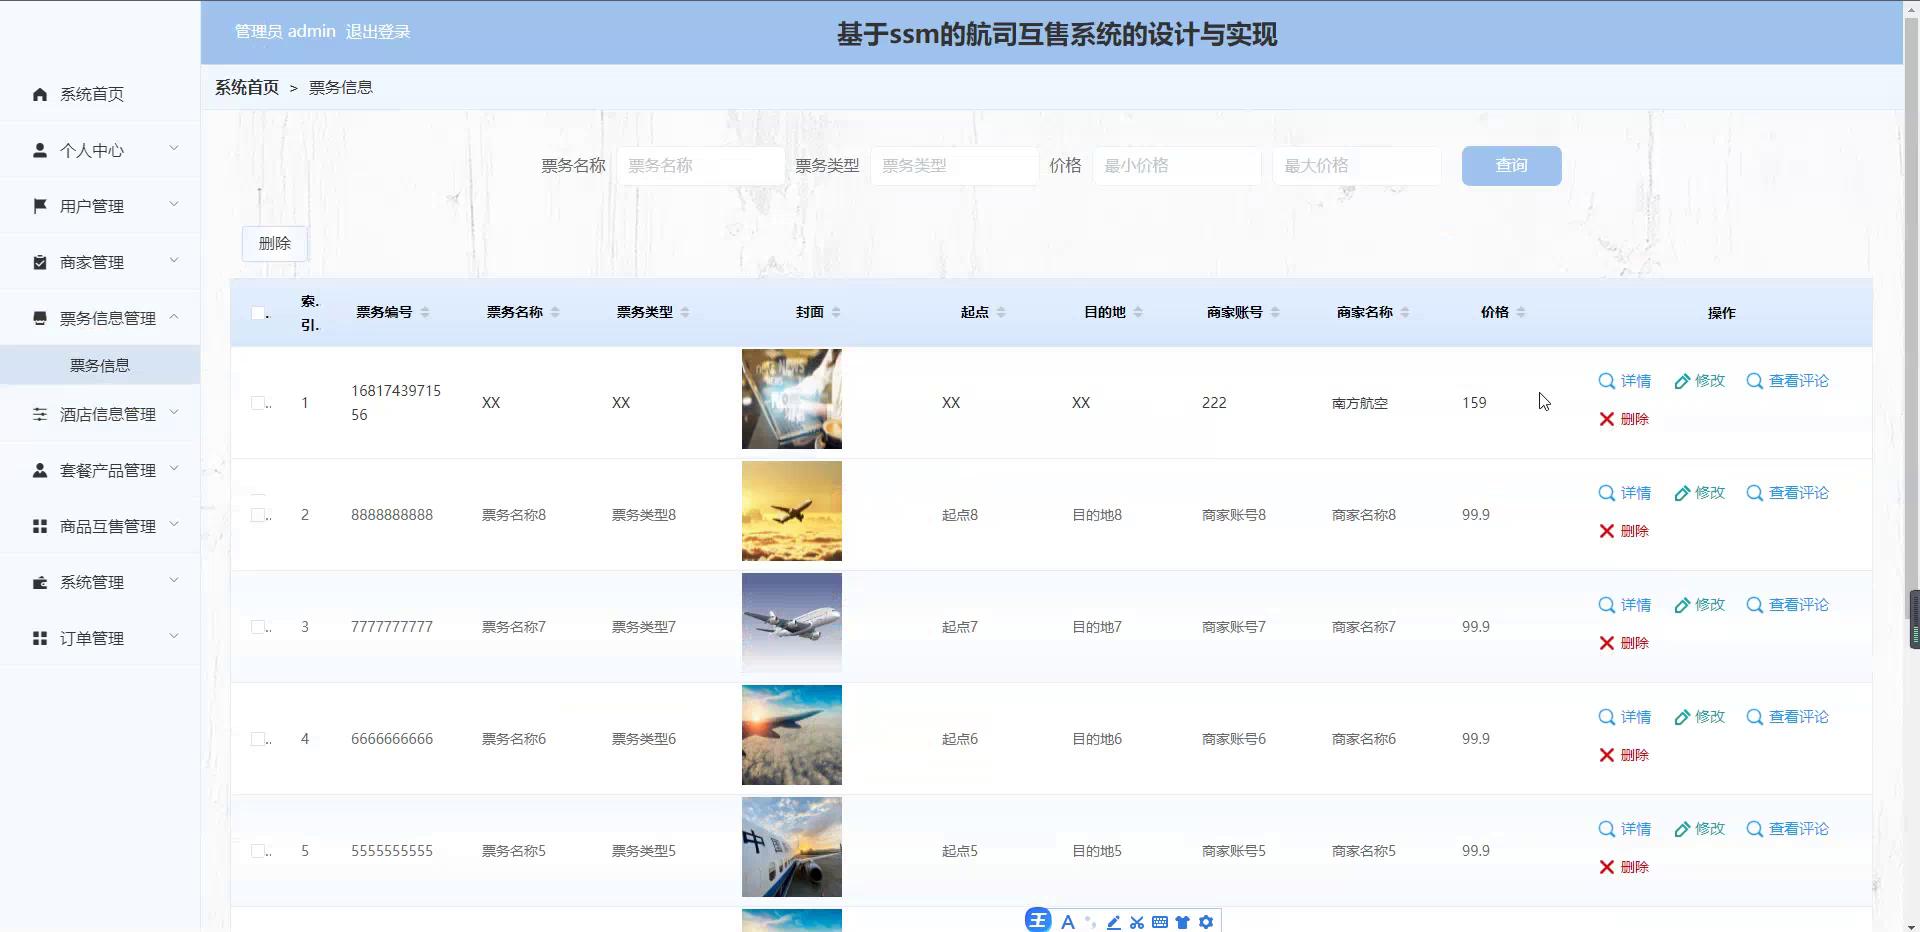
Task: Click the magnifier detail icon for 票务名称7 row
Action: pos(1607,605)
